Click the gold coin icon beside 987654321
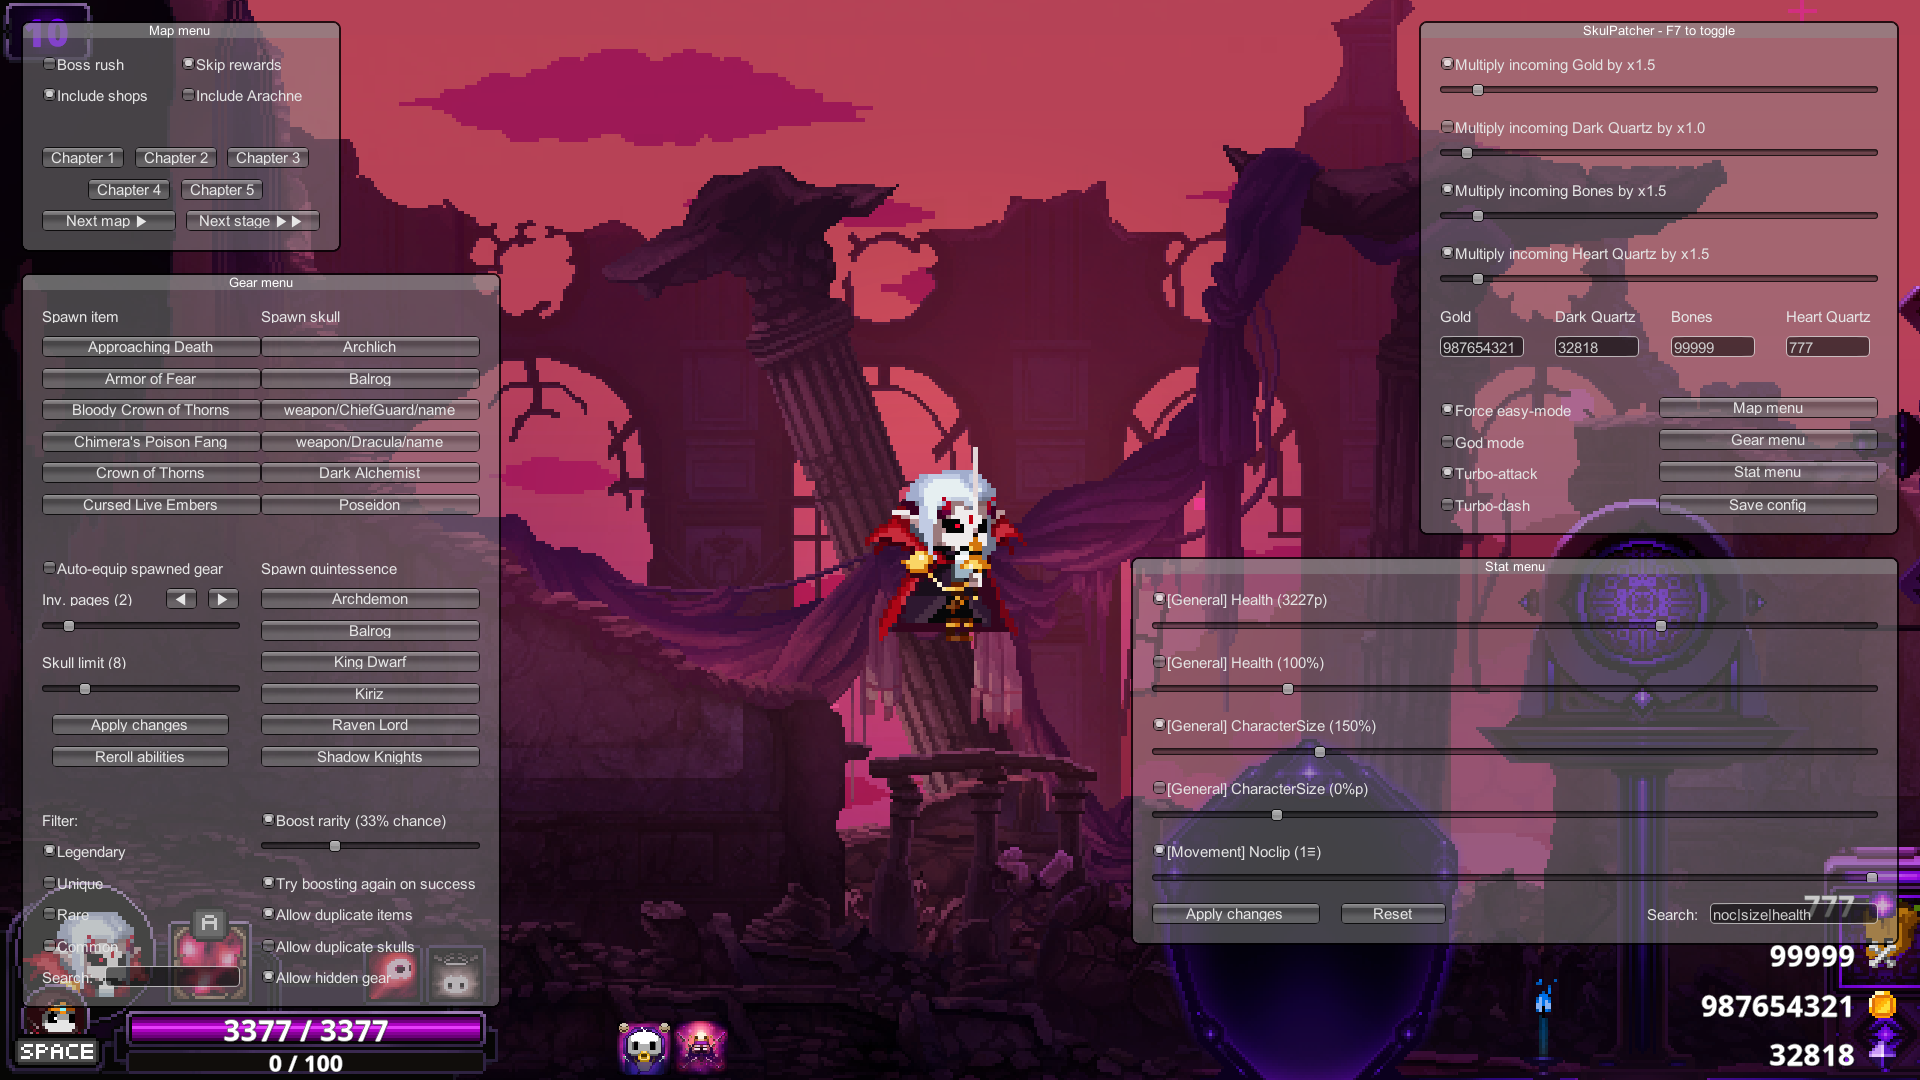 (x=1883, y=1005)
